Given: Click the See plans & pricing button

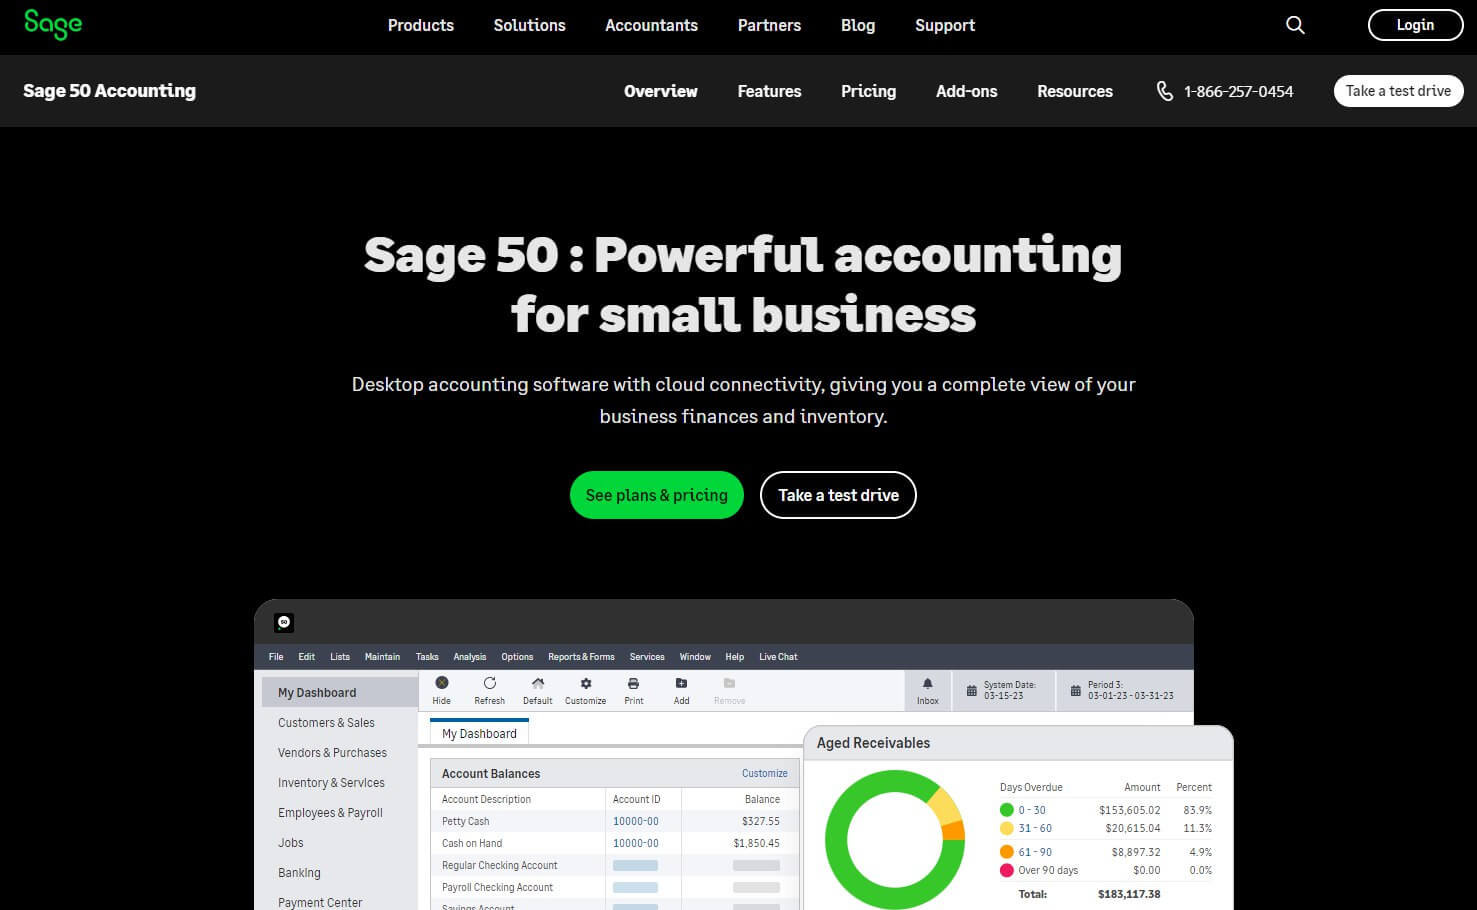Looking at the screenshot, I should click(x=656, y=495).
